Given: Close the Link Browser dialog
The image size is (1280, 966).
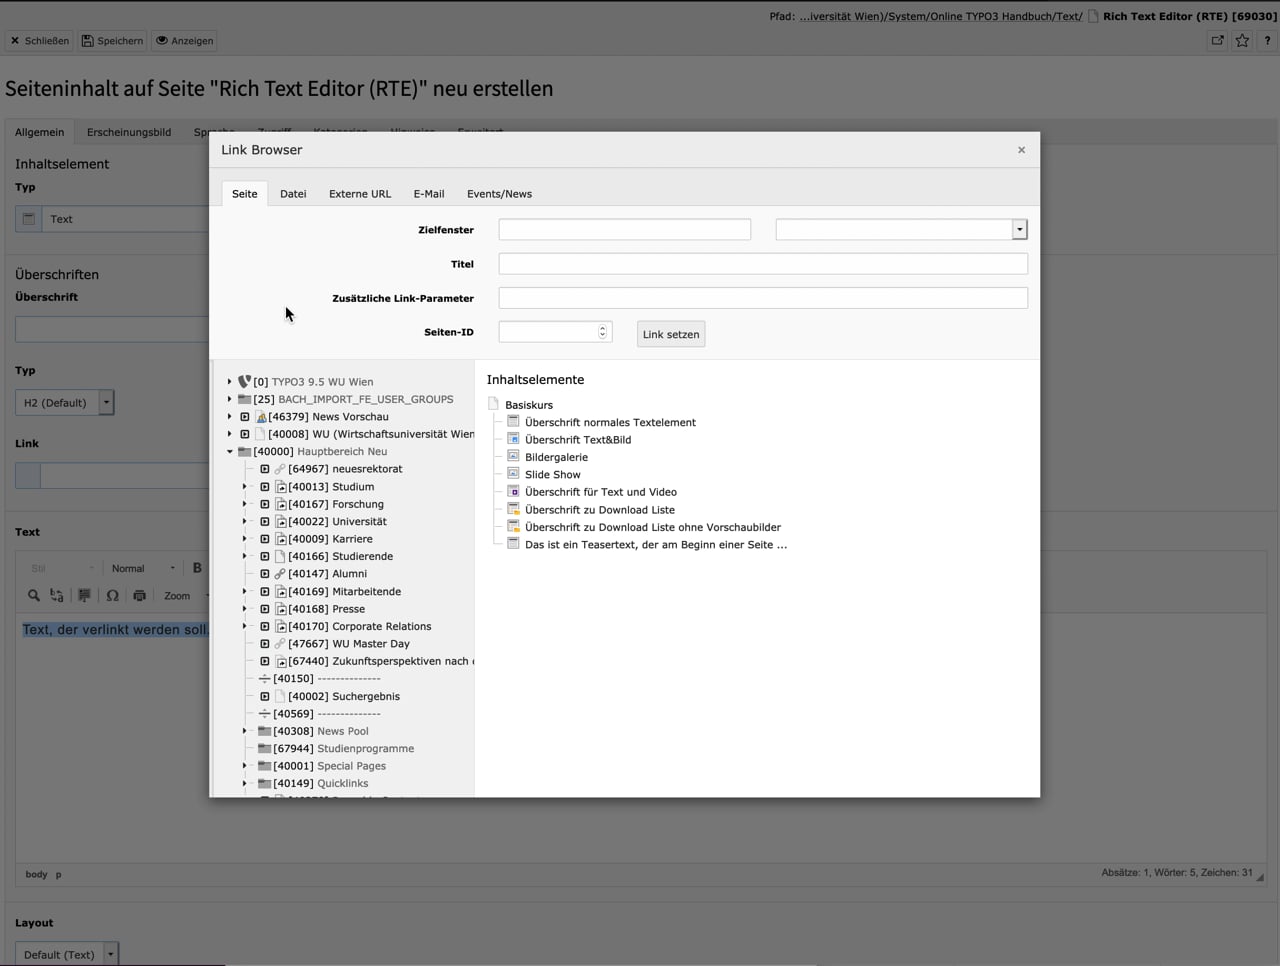Looking at the screenshot, I should (1021, 150).
